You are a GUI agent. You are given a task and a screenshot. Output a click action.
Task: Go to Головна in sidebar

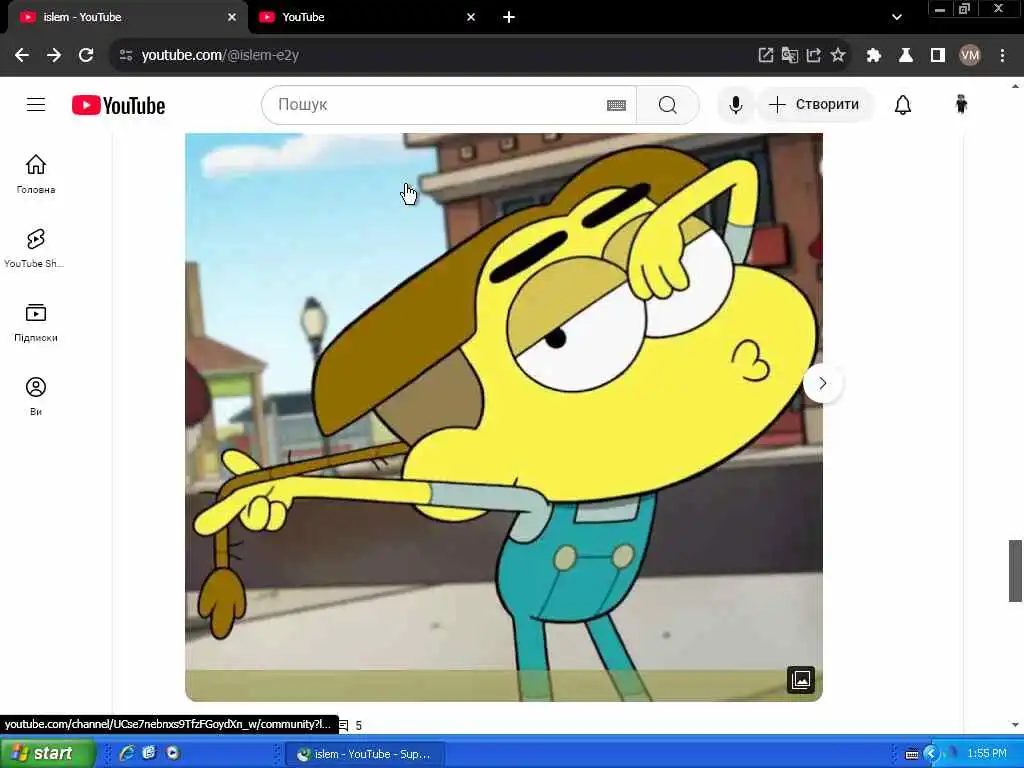point(36,174)
